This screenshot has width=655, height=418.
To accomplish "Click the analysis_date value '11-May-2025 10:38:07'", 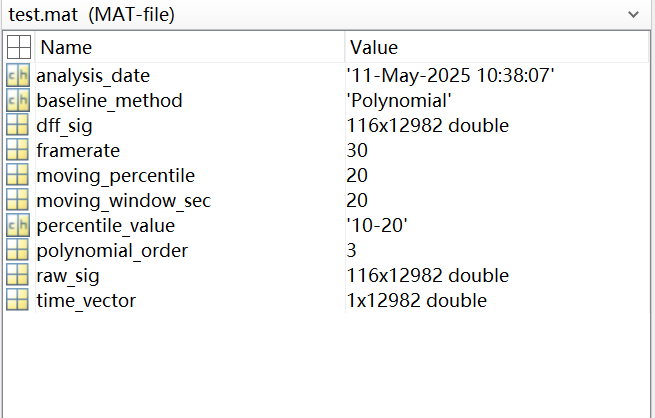I will pyautogui.click(x=450, y=75).
